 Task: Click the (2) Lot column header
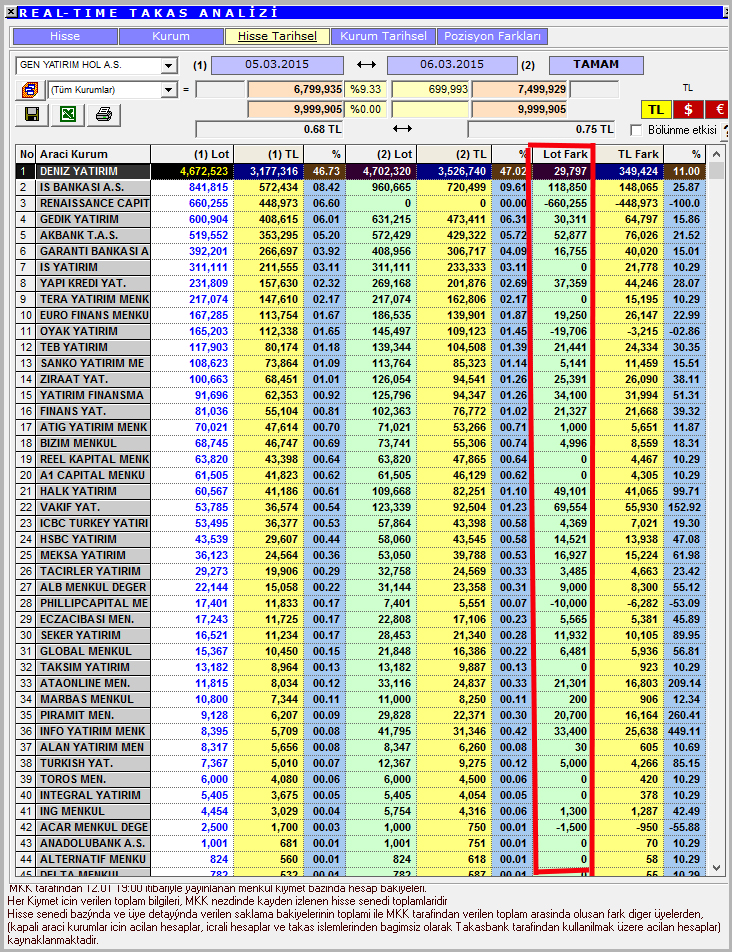coord(381,154)
